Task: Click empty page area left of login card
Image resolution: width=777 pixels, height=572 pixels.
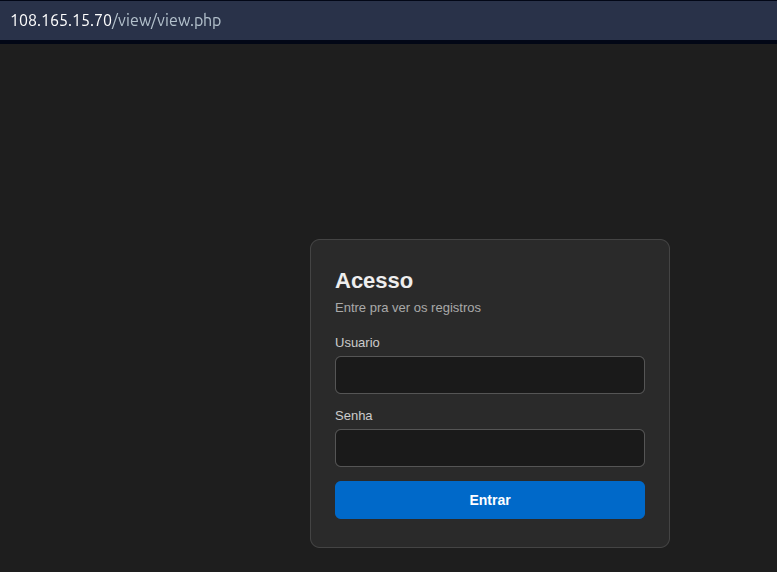Action: point(155,392)
